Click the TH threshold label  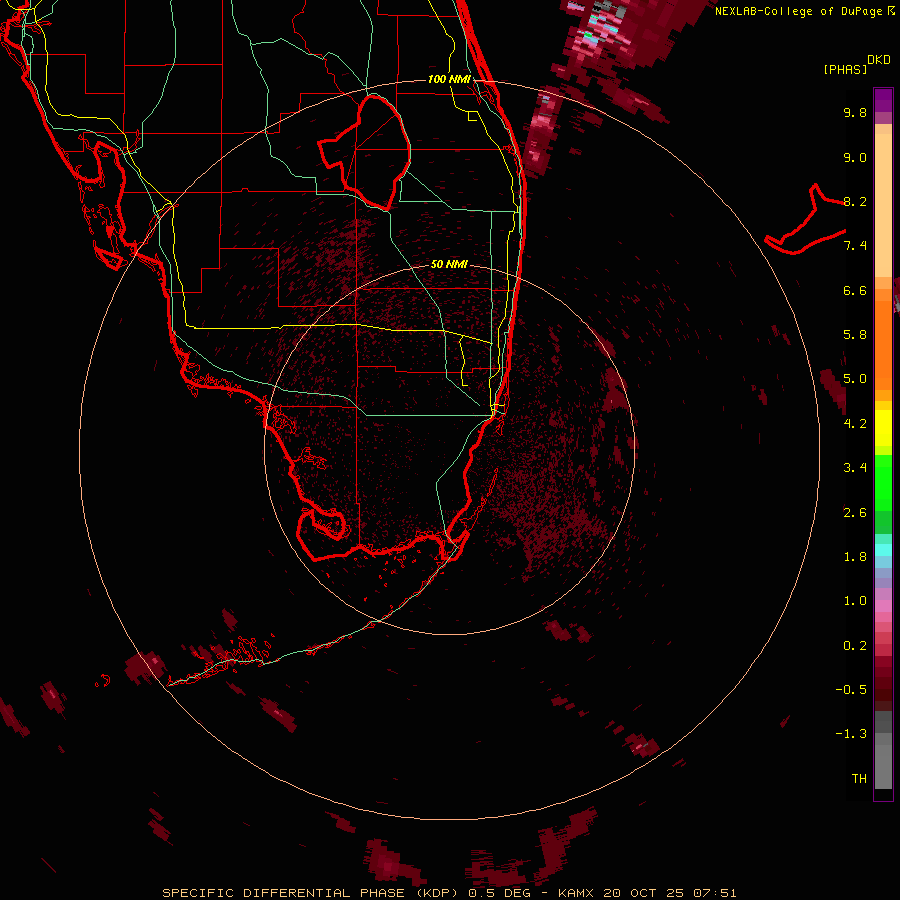(x=859, y=779)
